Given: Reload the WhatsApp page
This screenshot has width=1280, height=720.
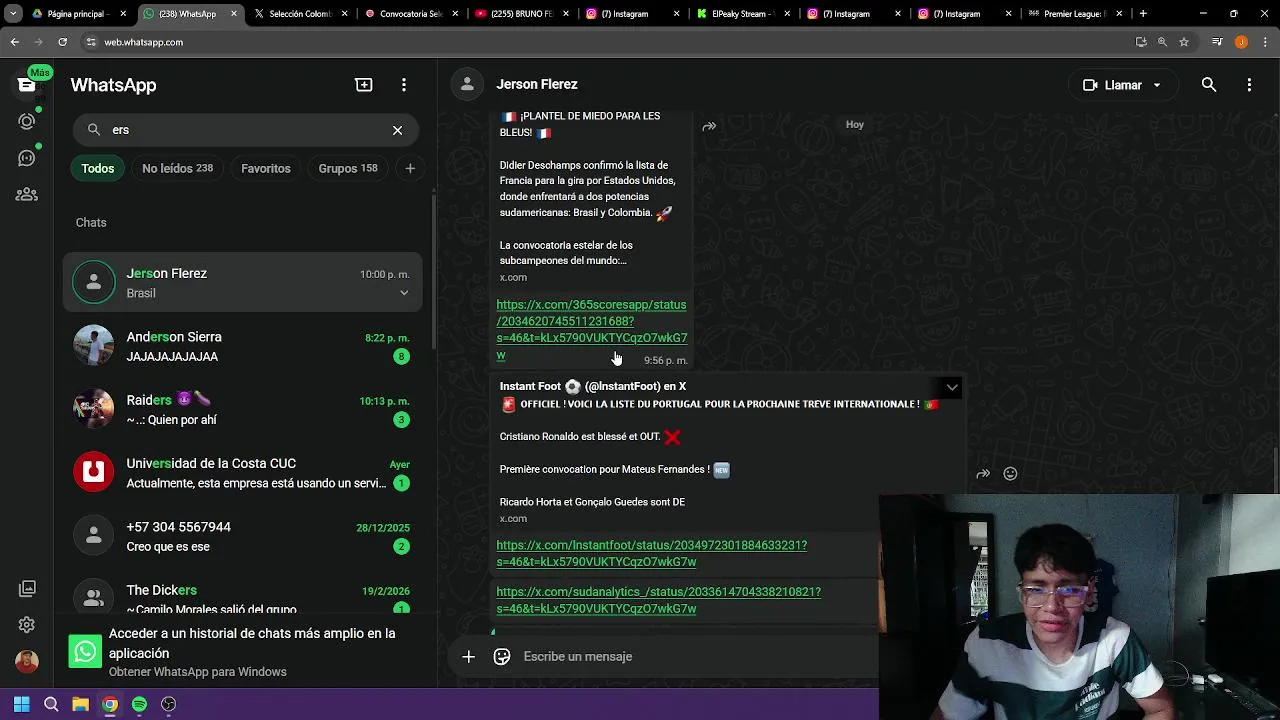Looking at the screenshot, I should (62, 42).
